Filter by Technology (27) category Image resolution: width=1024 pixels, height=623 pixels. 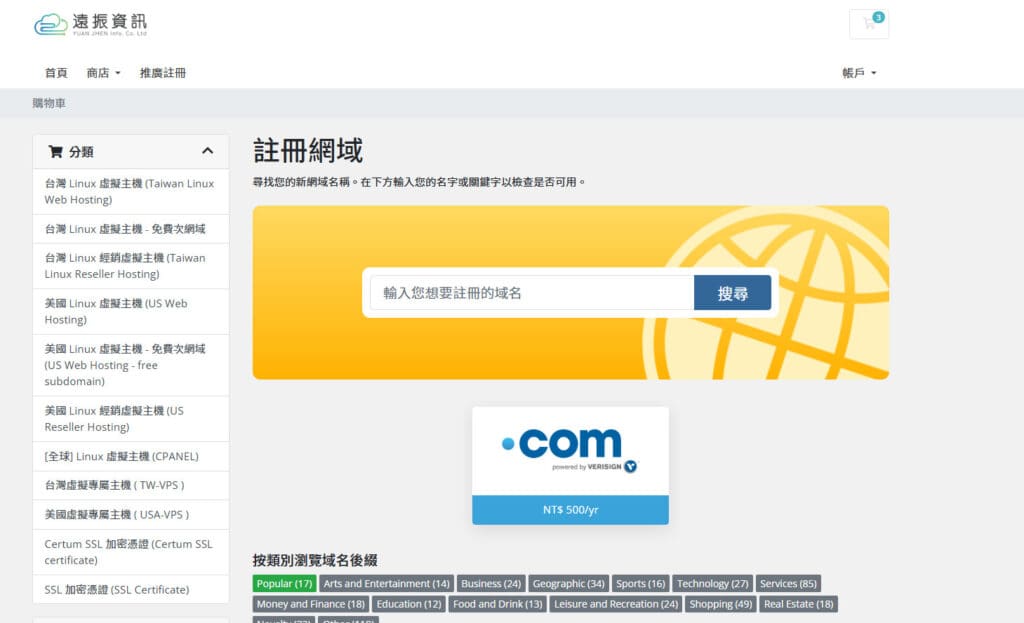click(x=712, y=583)
